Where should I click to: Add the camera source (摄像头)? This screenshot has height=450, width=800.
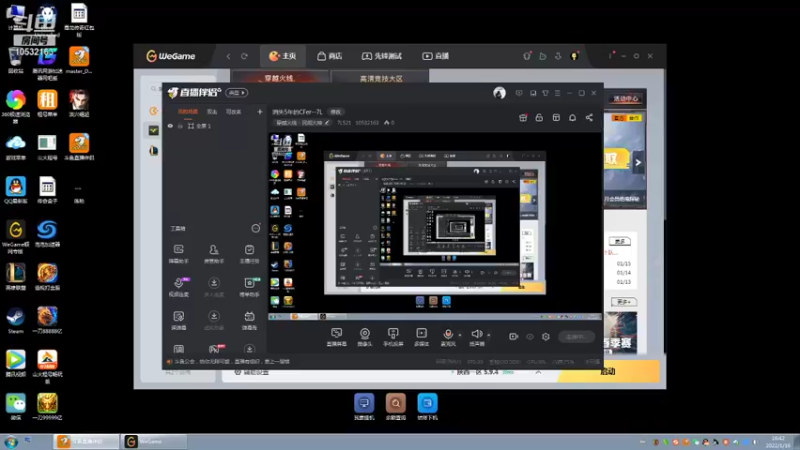[x=364, y=337]
